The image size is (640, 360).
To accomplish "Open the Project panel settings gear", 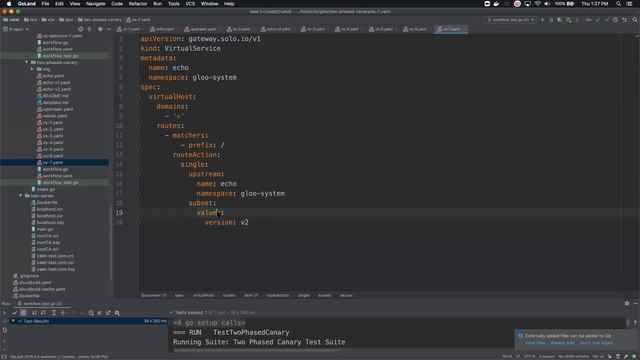I will coord(100,29).
